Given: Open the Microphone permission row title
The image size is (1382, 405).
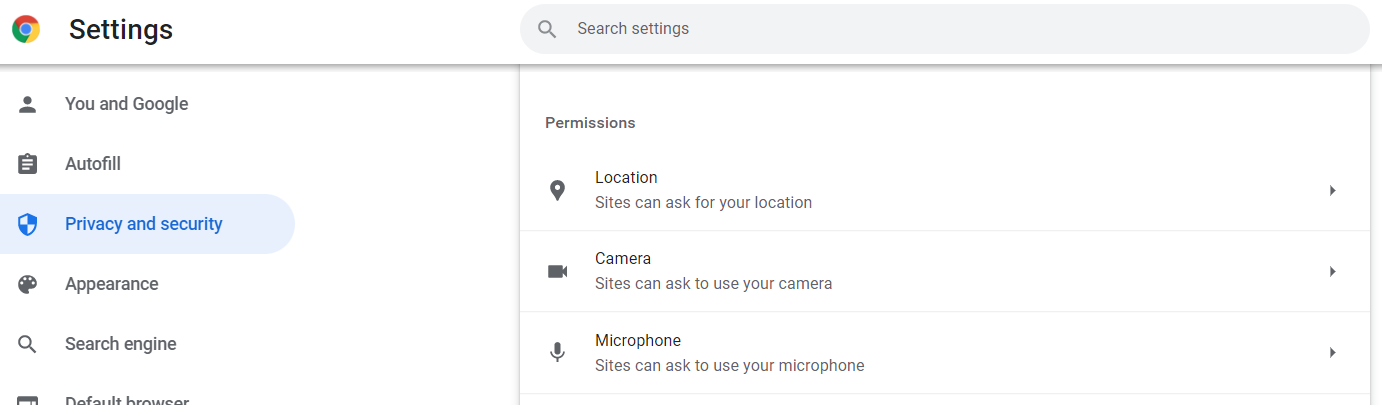Looking at the screenshot, I should 638,341.
